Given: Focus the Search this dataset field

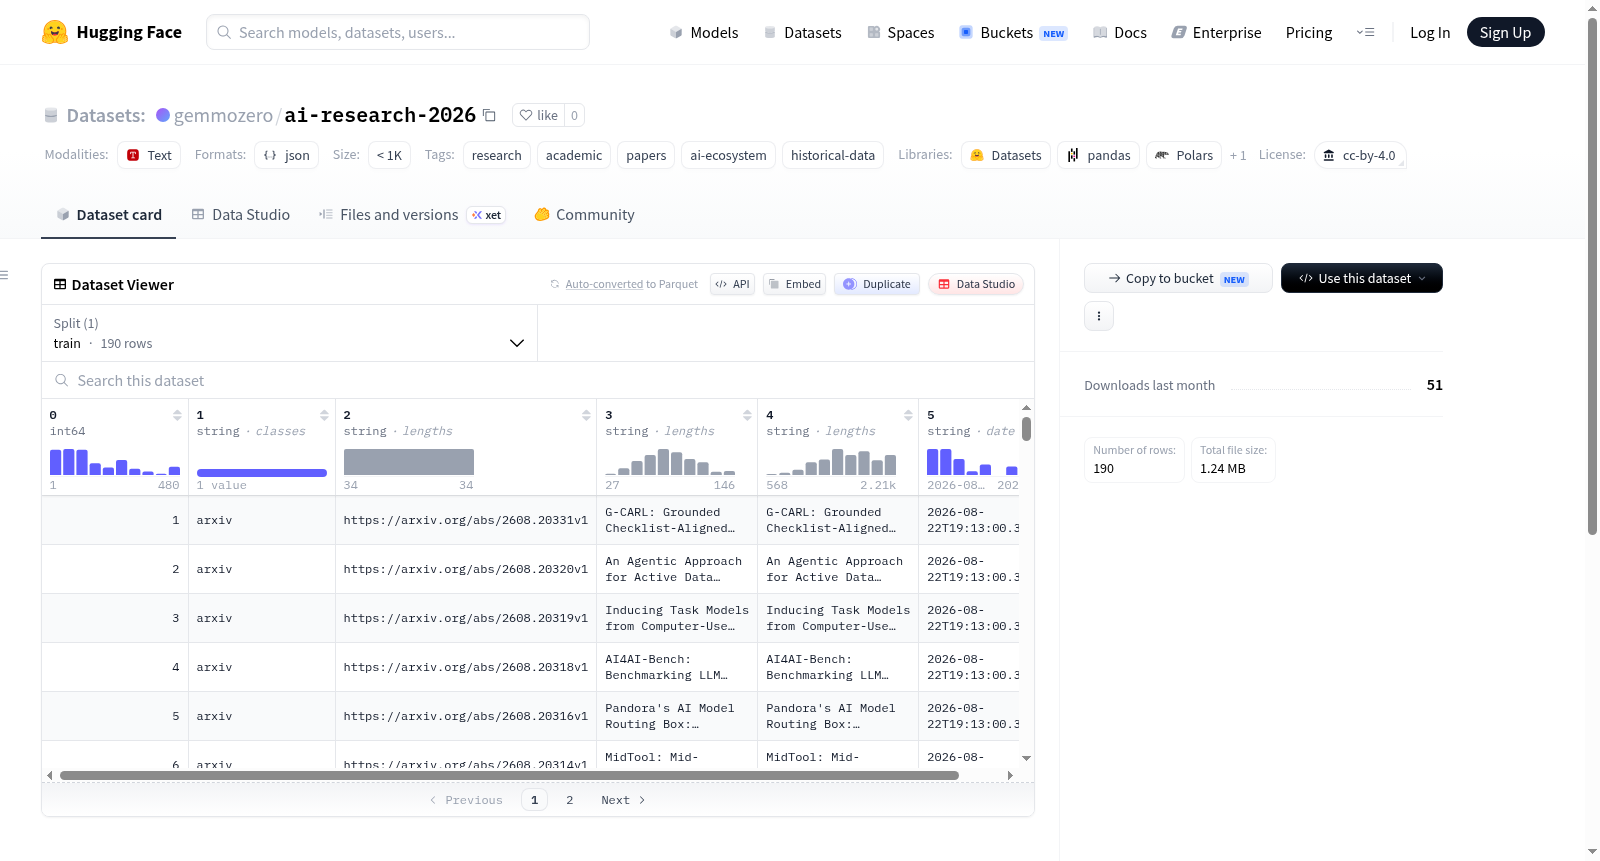Looking at the screenshot, I should [x=538, y=380].
